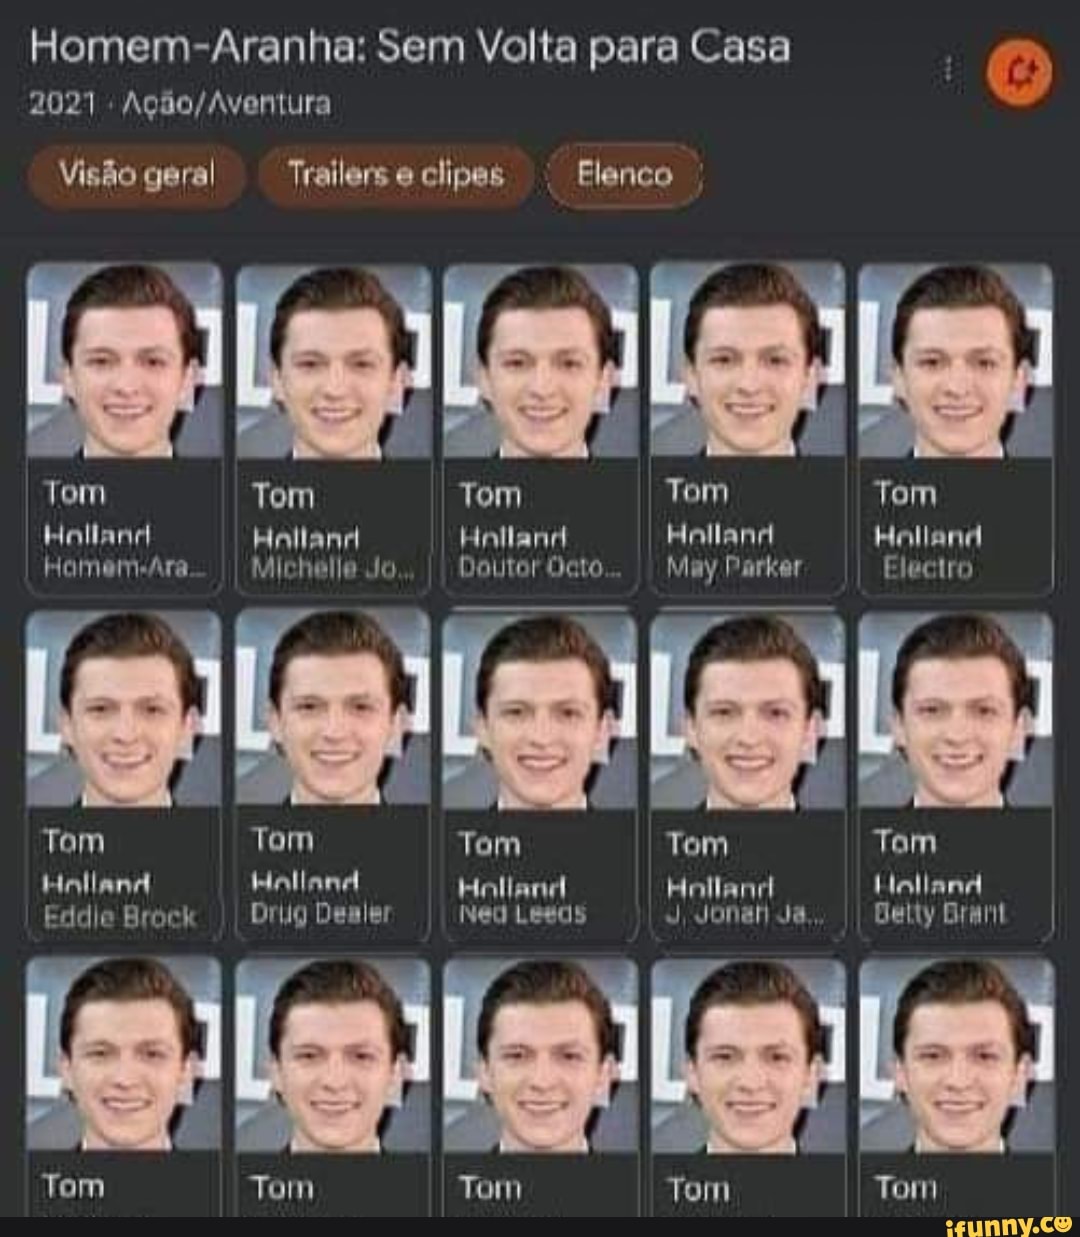Open the last cast card in bottom row
The width and height of the screenshot is (1080, 1237).
[956, 1086]
